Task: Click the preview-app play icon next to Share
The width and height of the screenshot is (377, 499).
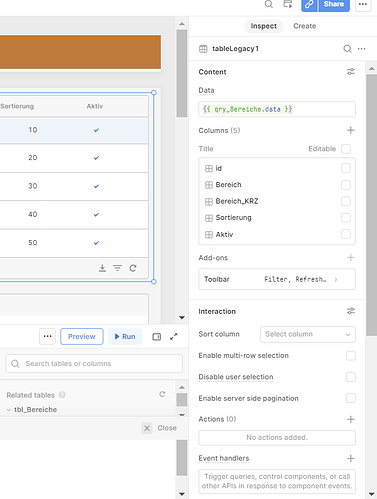Action: (288, 4)
